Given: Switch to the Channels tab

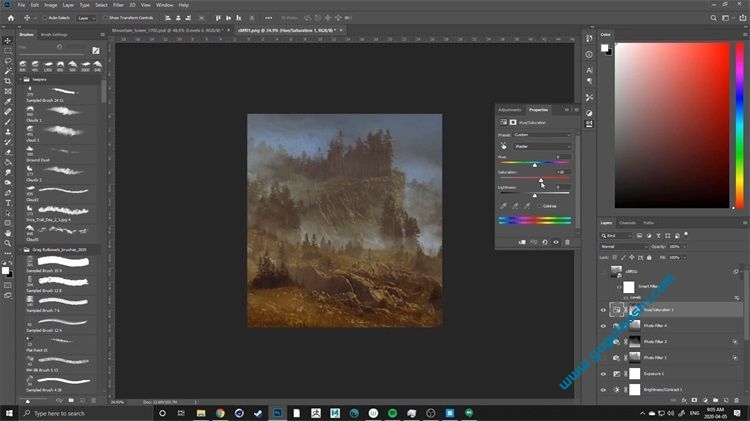Looking at the screenshot, I should [x=628, y=223].
